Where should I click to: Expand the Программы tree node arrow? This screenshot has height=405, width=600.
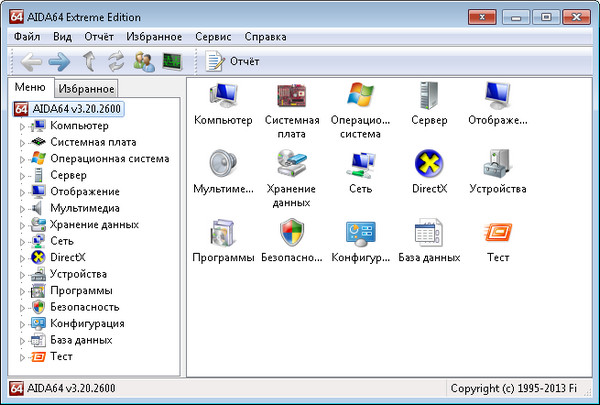coord(22,290)
